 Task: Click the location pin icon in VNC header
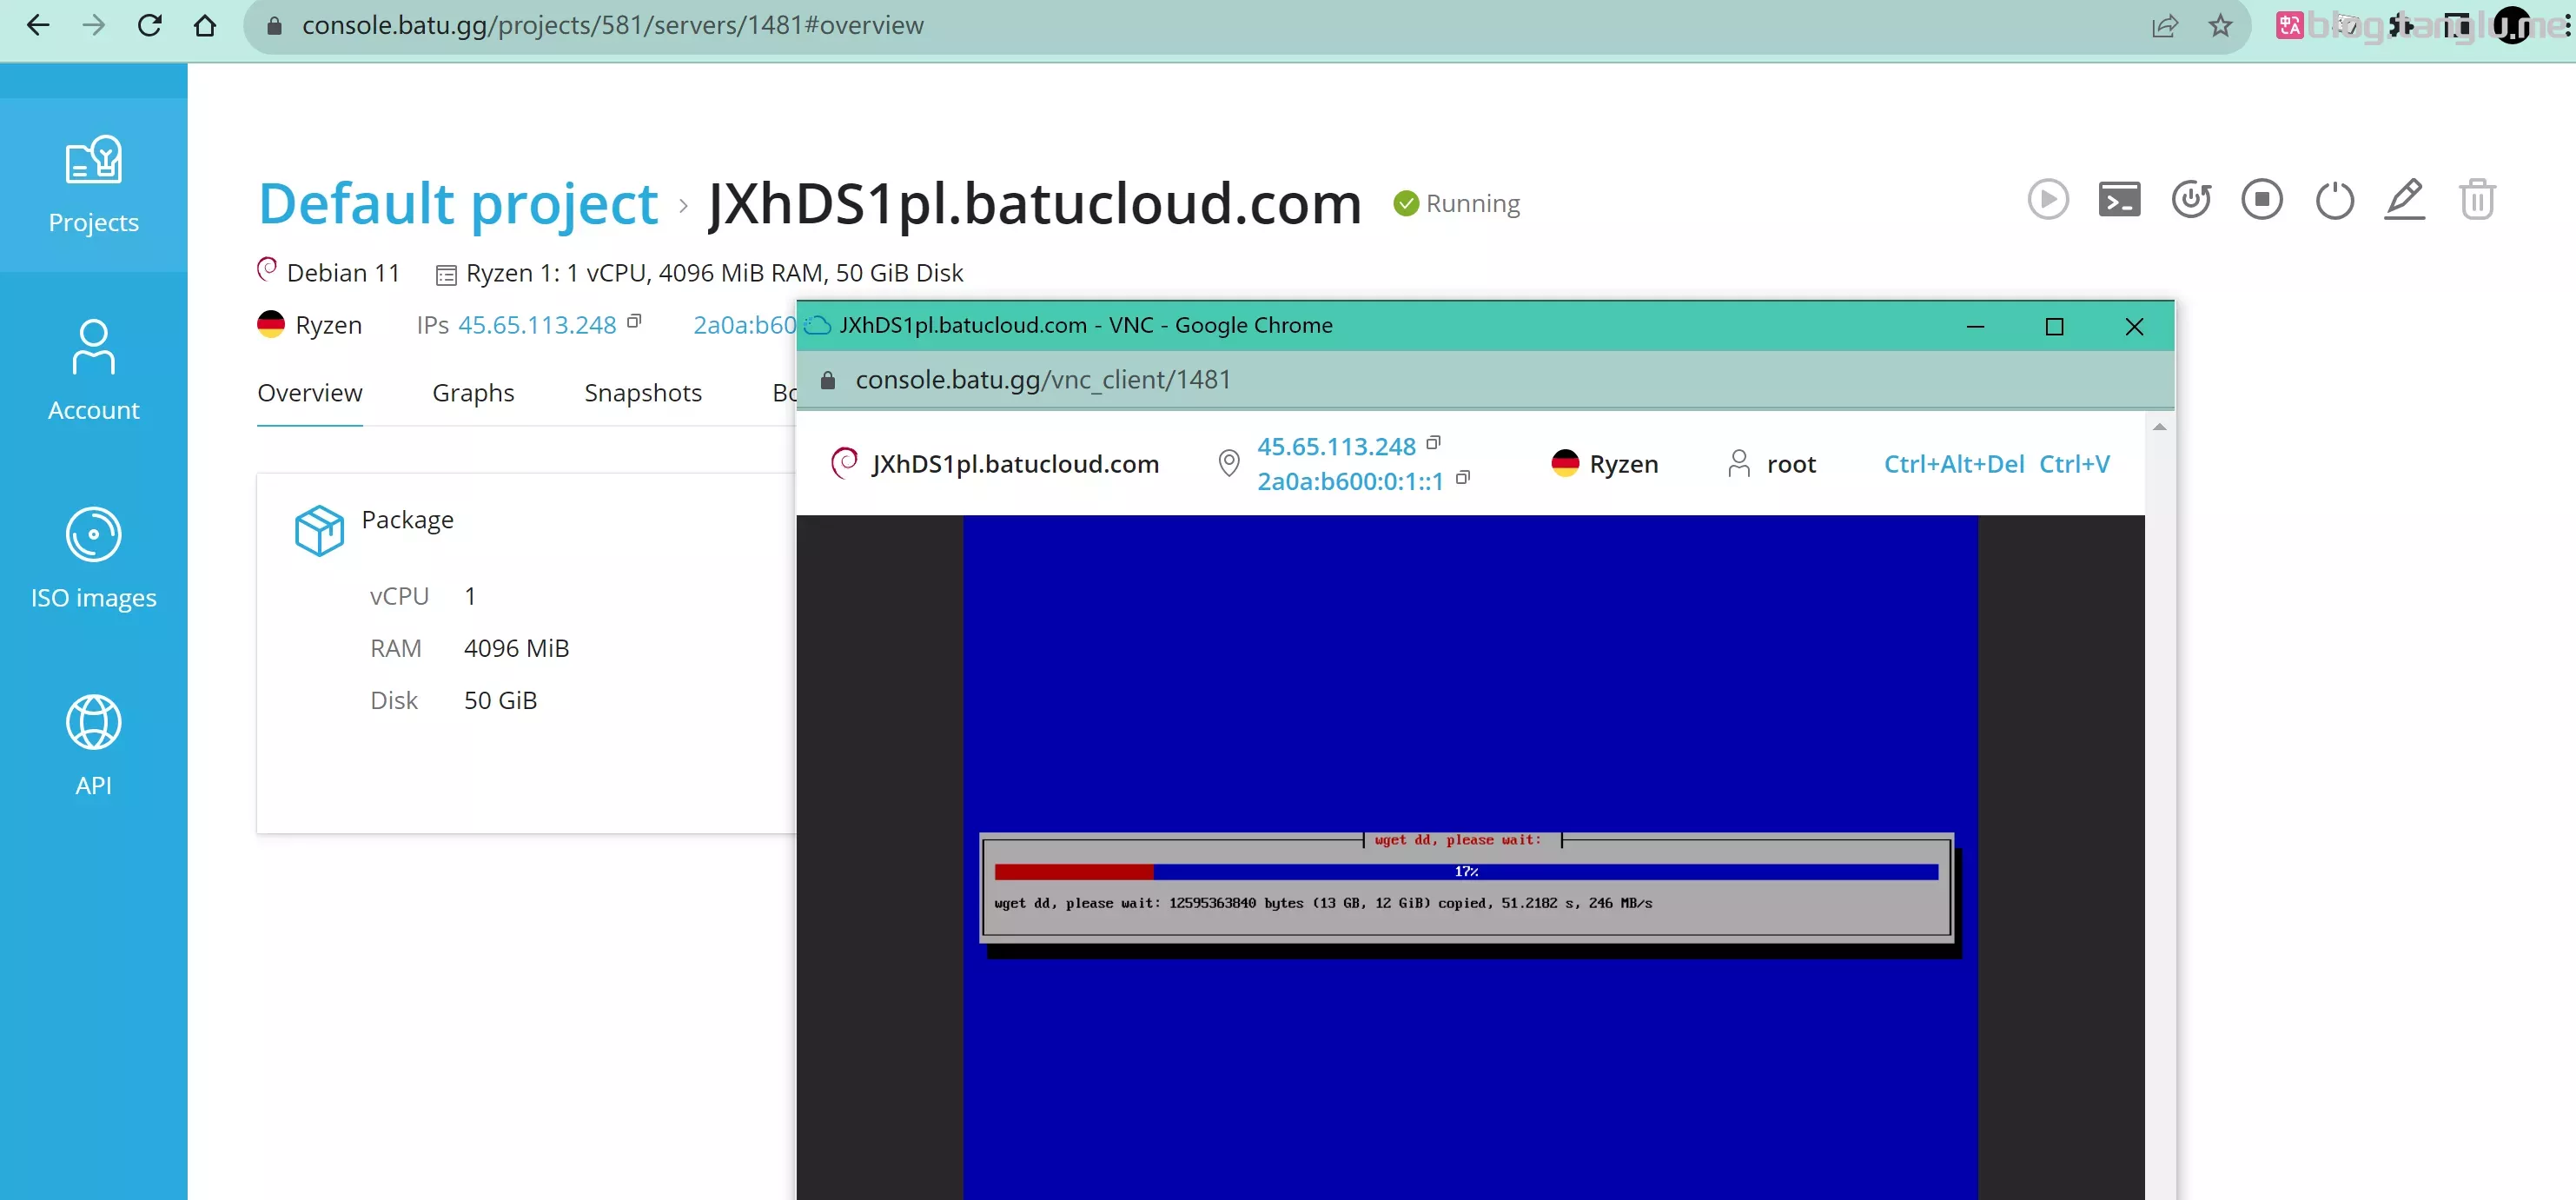click(1229, 463)
